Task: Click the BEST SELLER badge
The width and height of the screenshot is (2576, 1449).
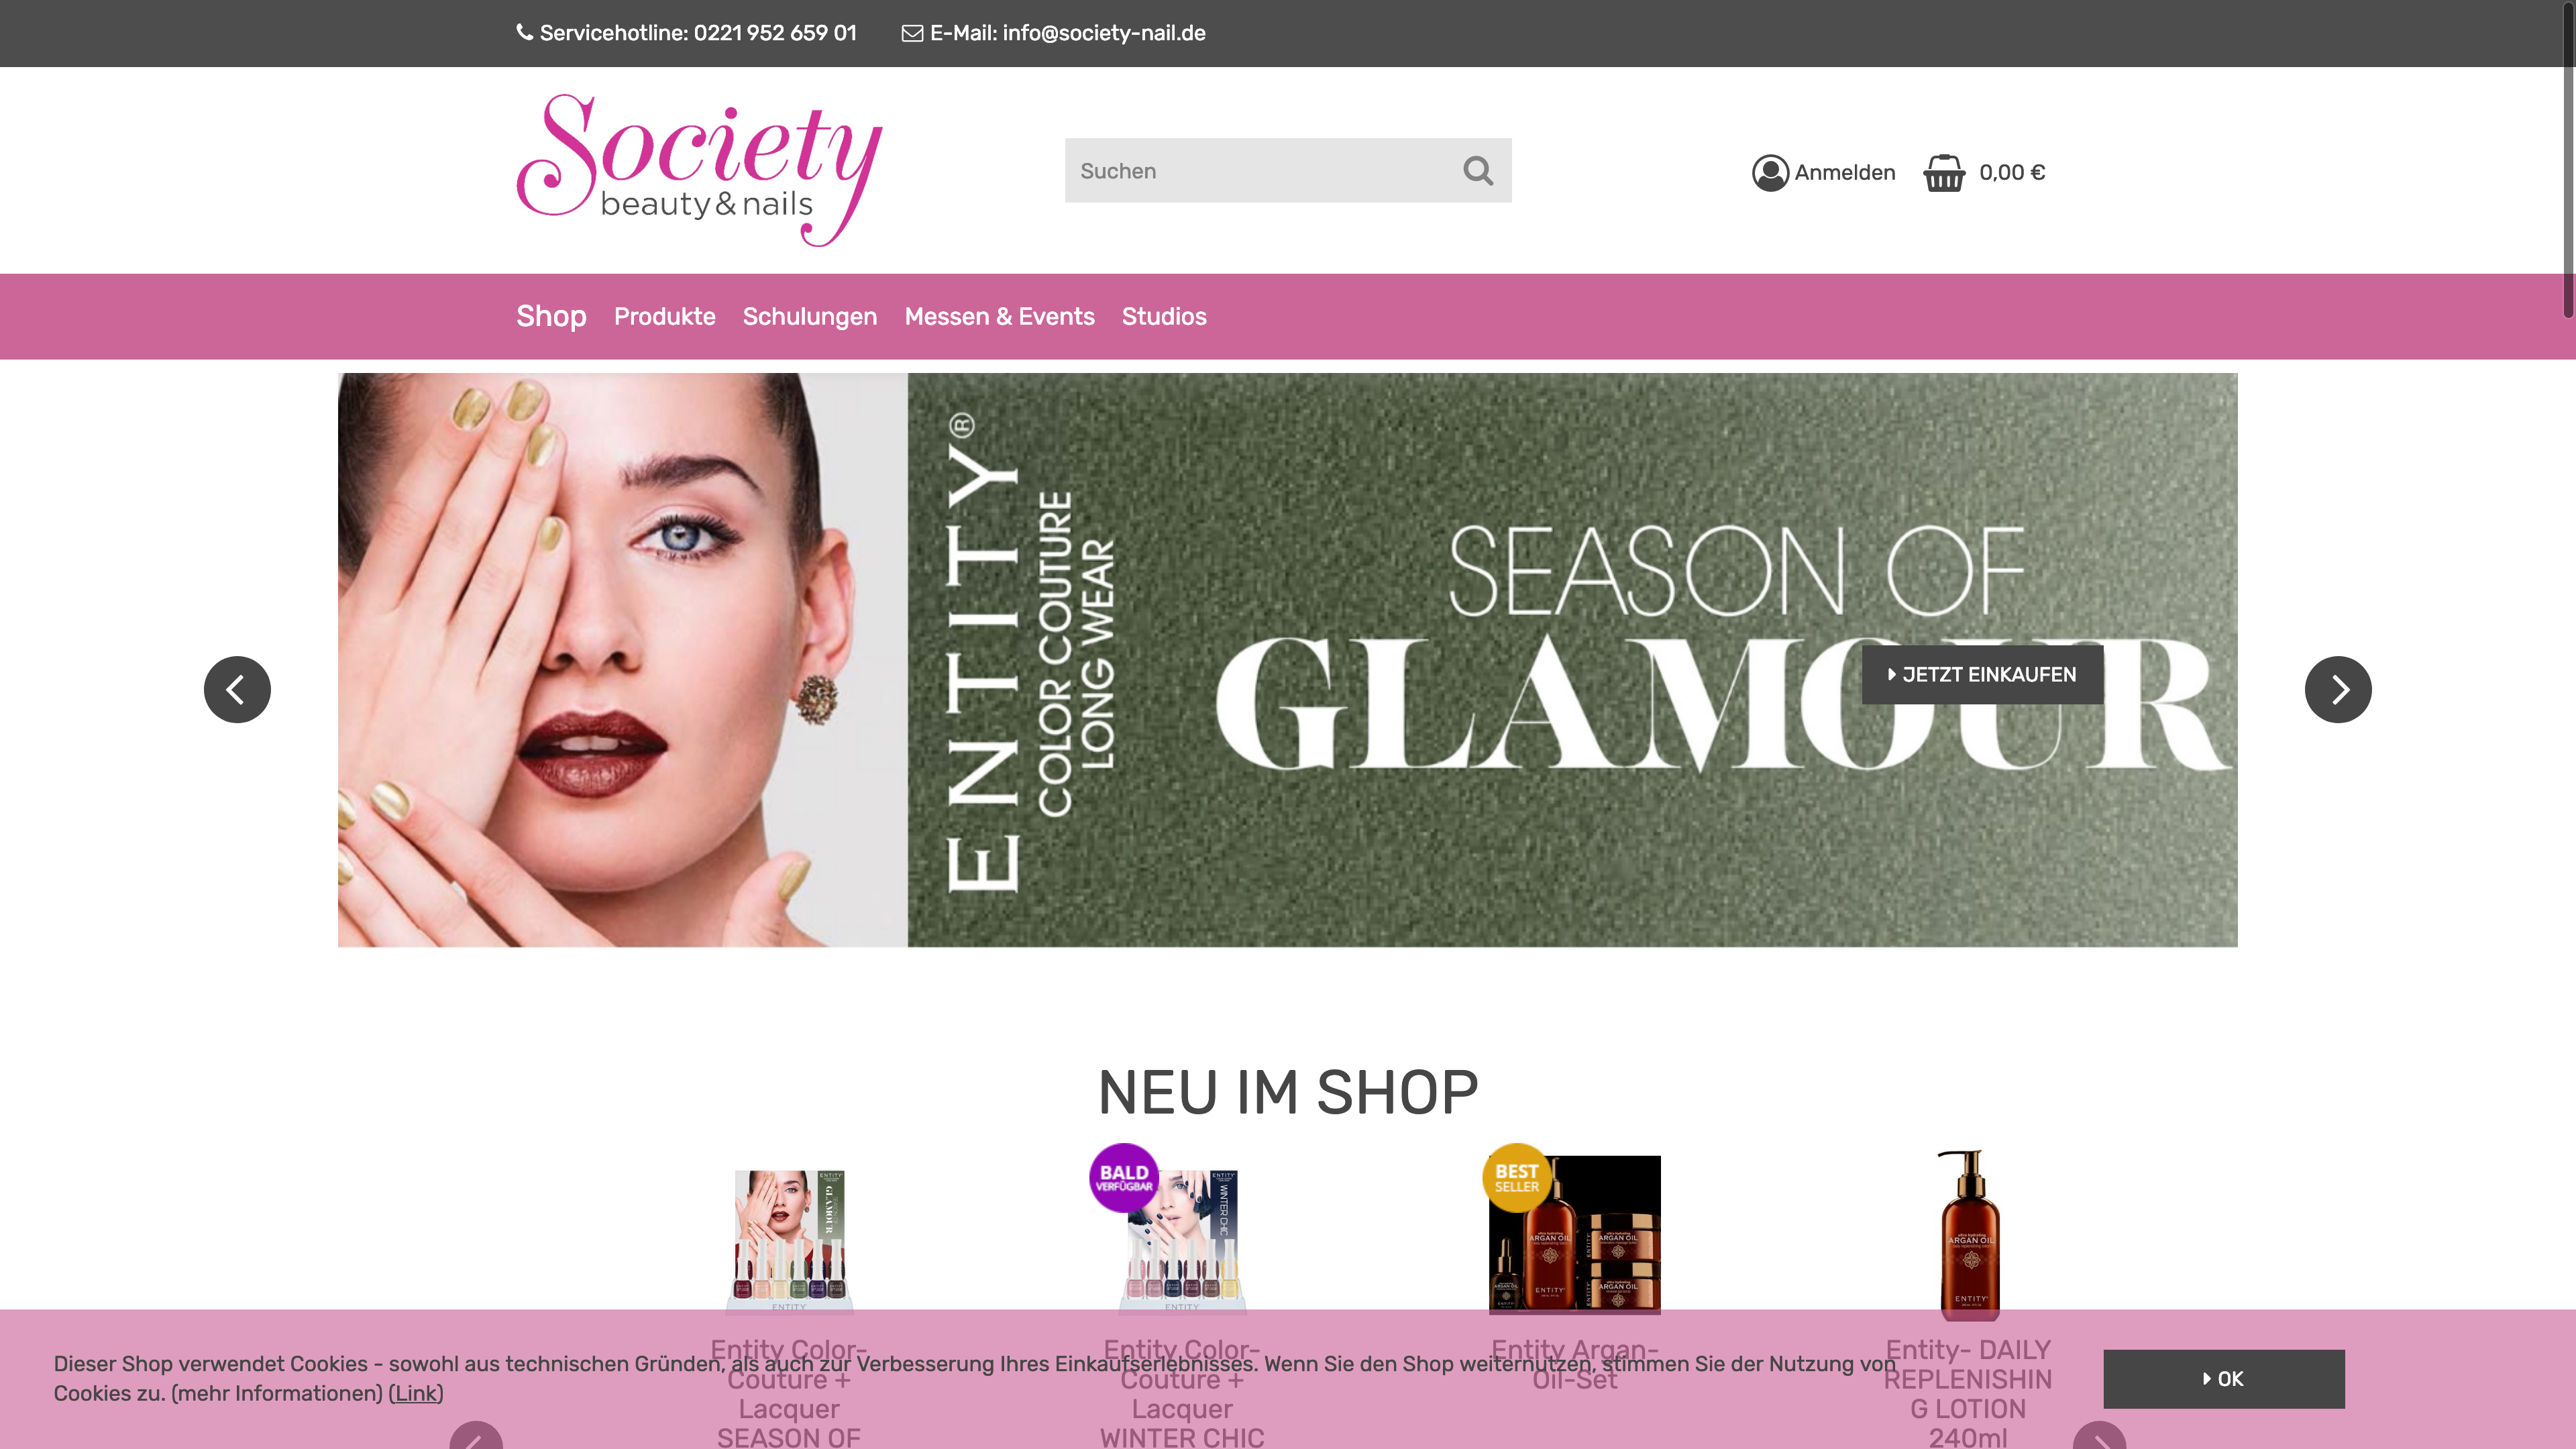Action: pos(1517,1178)
